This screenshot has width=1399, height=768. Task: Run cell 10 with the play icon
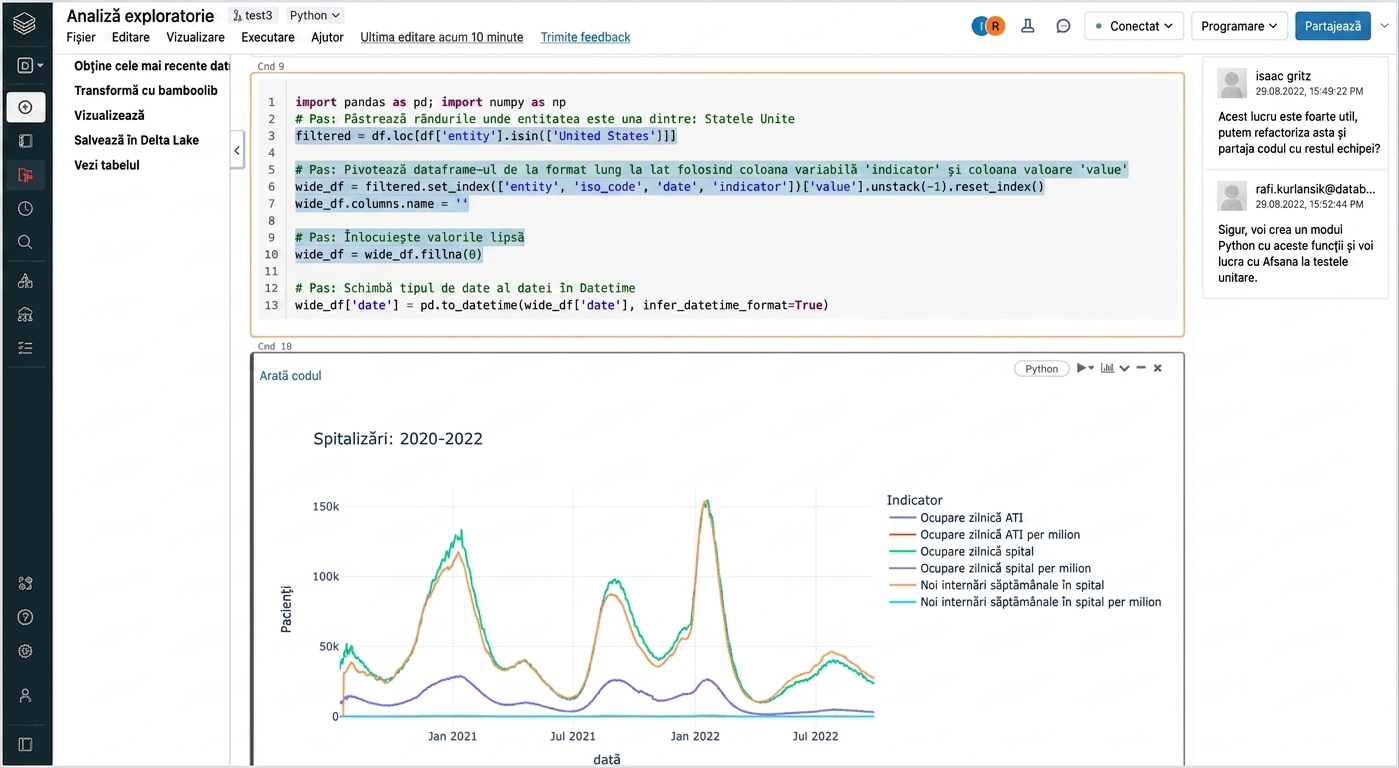[1081, 368]
